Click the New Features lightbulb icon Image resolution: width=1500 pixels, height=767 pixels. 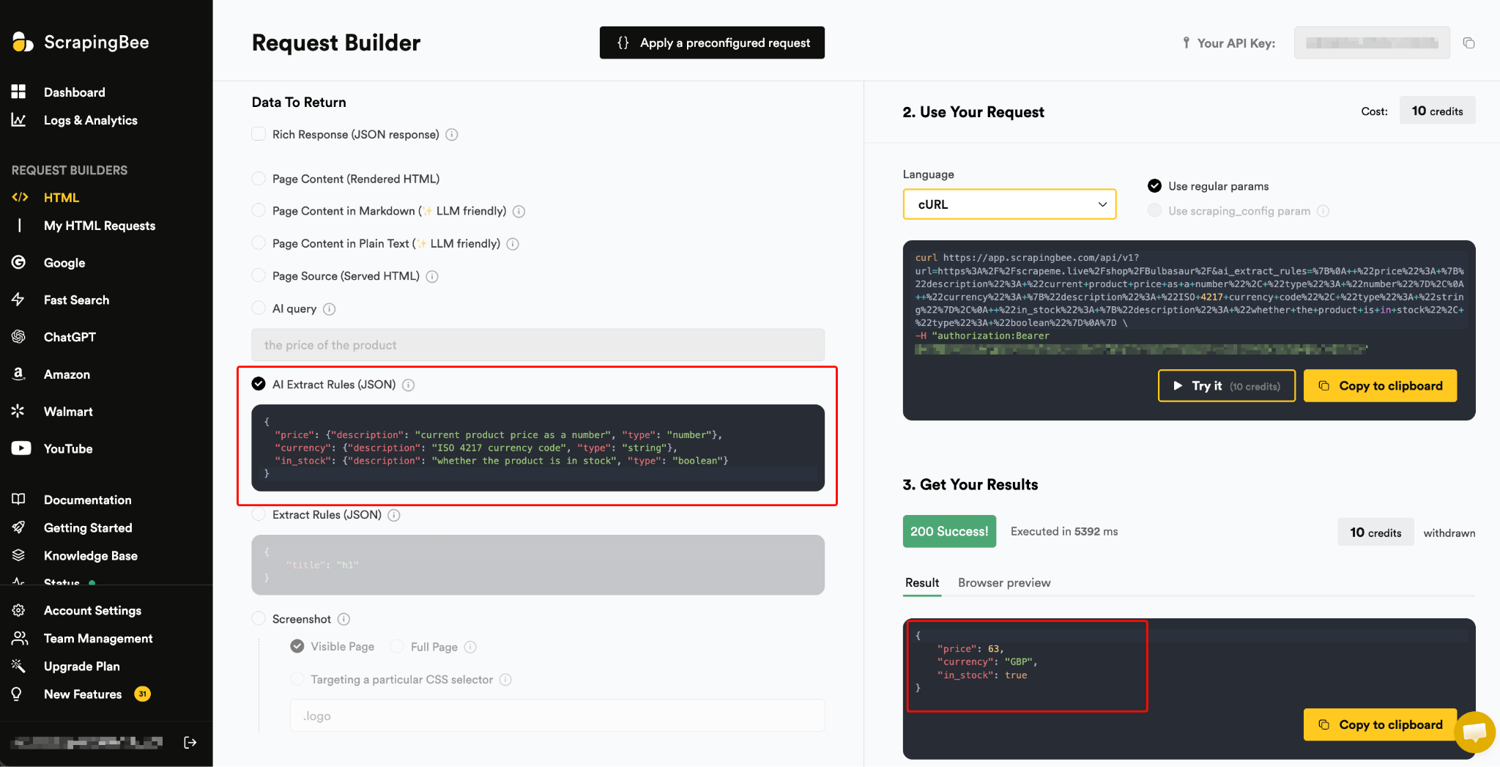point(17,694)
